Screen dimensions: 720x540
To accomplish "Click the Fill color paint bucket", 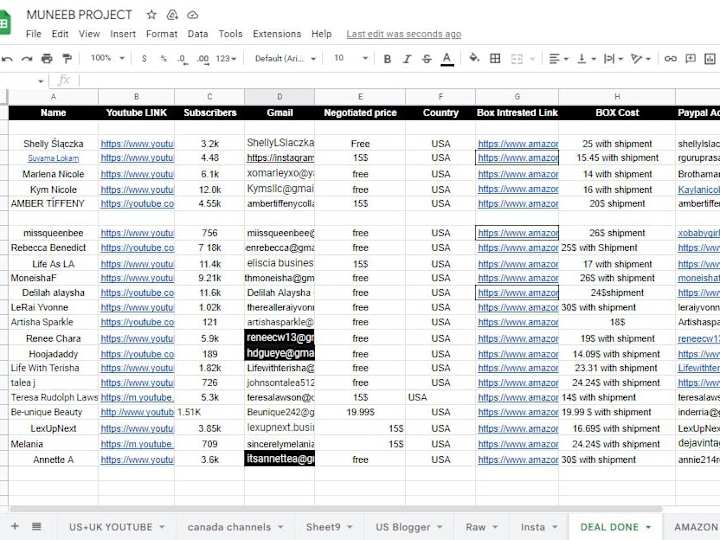I will [x=474, y=58].
